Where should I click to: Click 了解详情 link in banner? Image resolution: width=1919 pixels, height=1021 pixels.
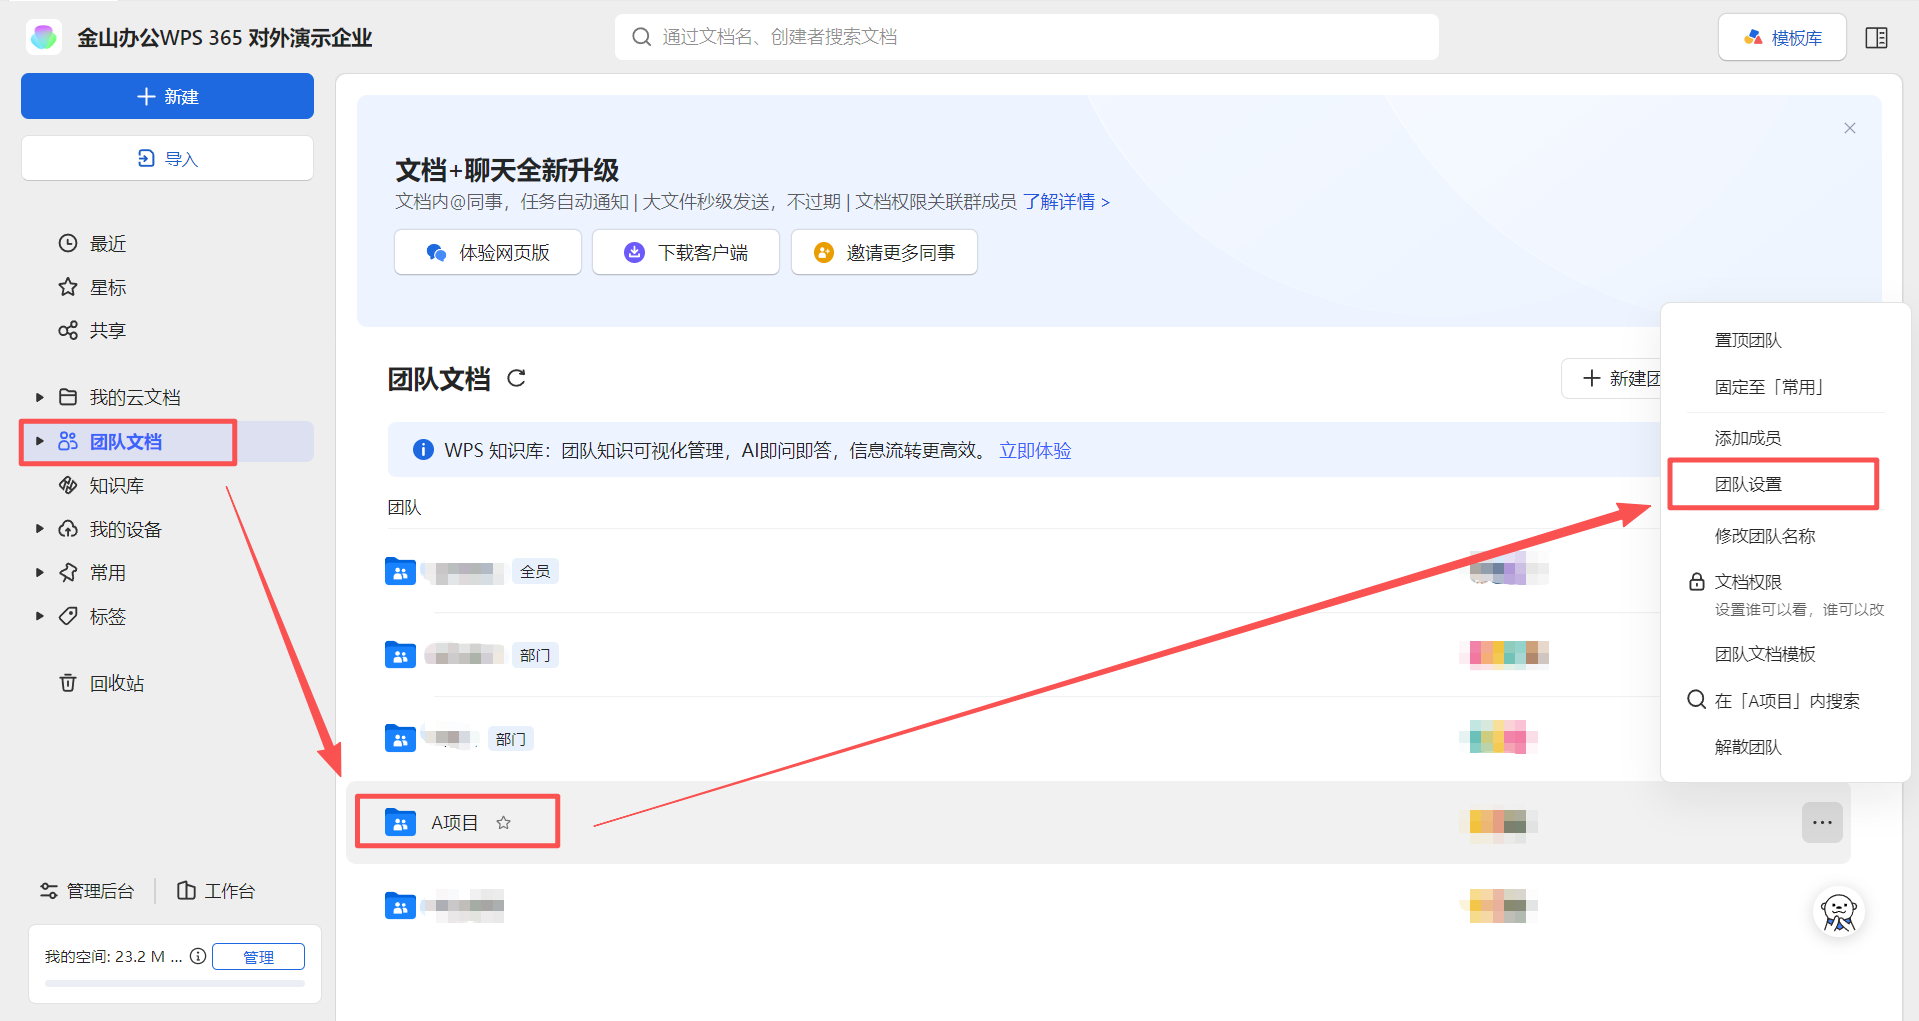1066,202
